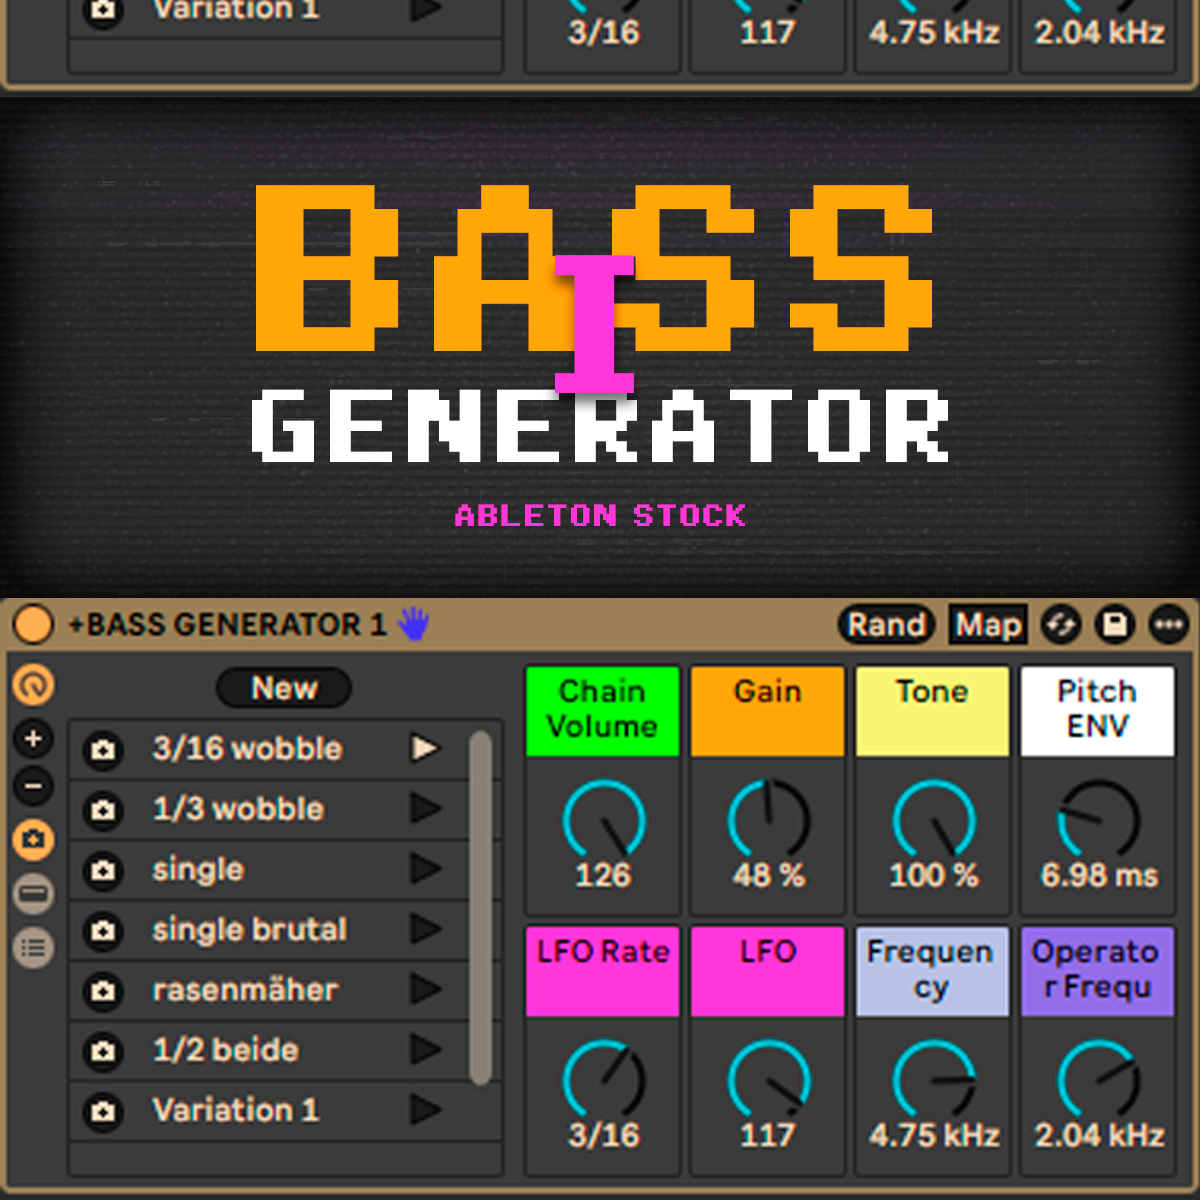The image size is (1200, 1200).
Task: Overwrite the single variation snapshot camera icon
Action: tap(103, 870)
